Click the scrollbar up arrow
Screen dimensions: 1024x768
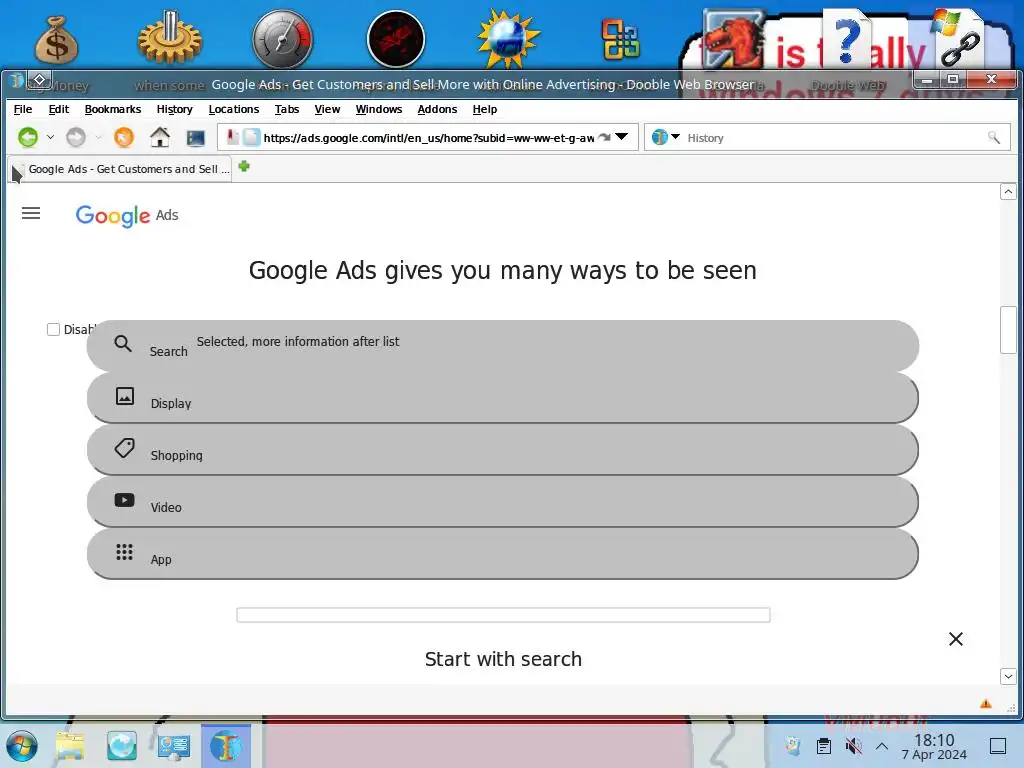1008,191
